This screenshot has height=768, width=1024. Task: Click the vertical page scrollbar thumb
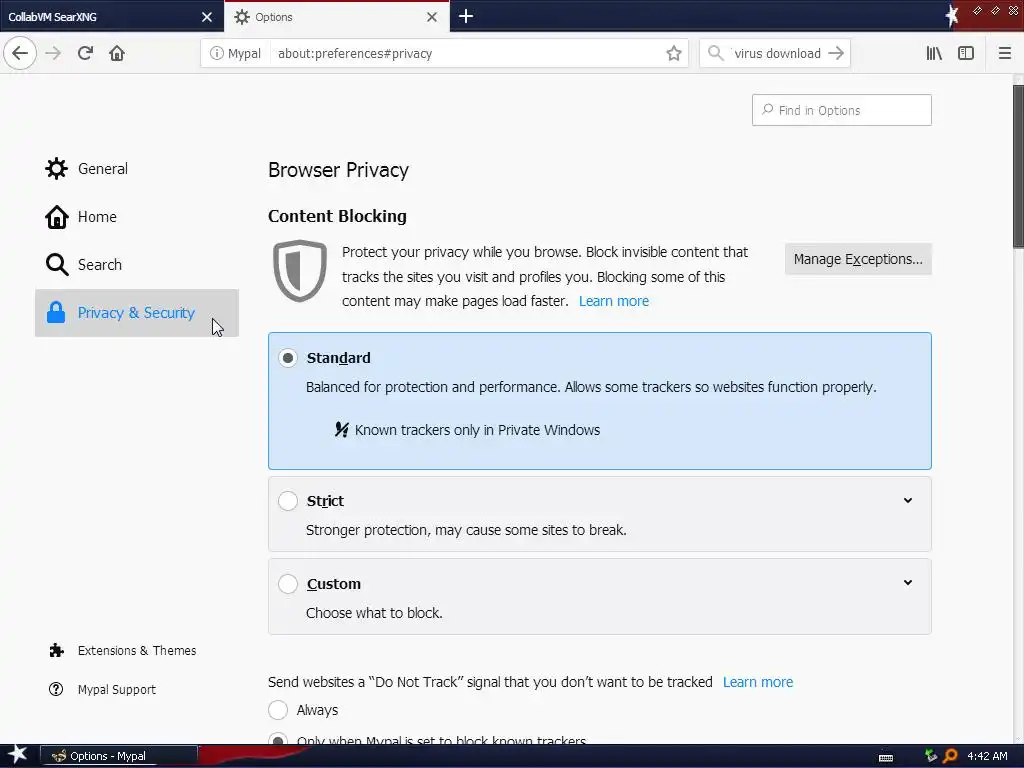point(1018,165)
